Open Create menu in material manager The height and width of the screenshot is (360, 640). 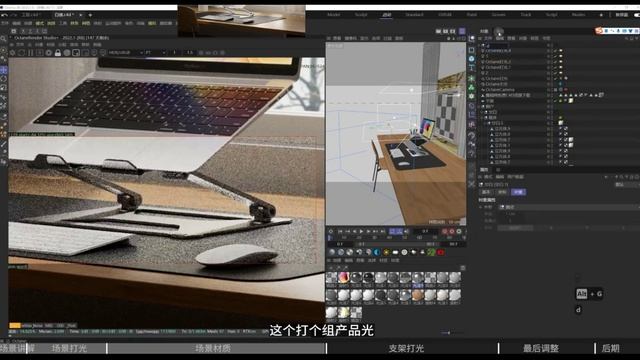337,260
